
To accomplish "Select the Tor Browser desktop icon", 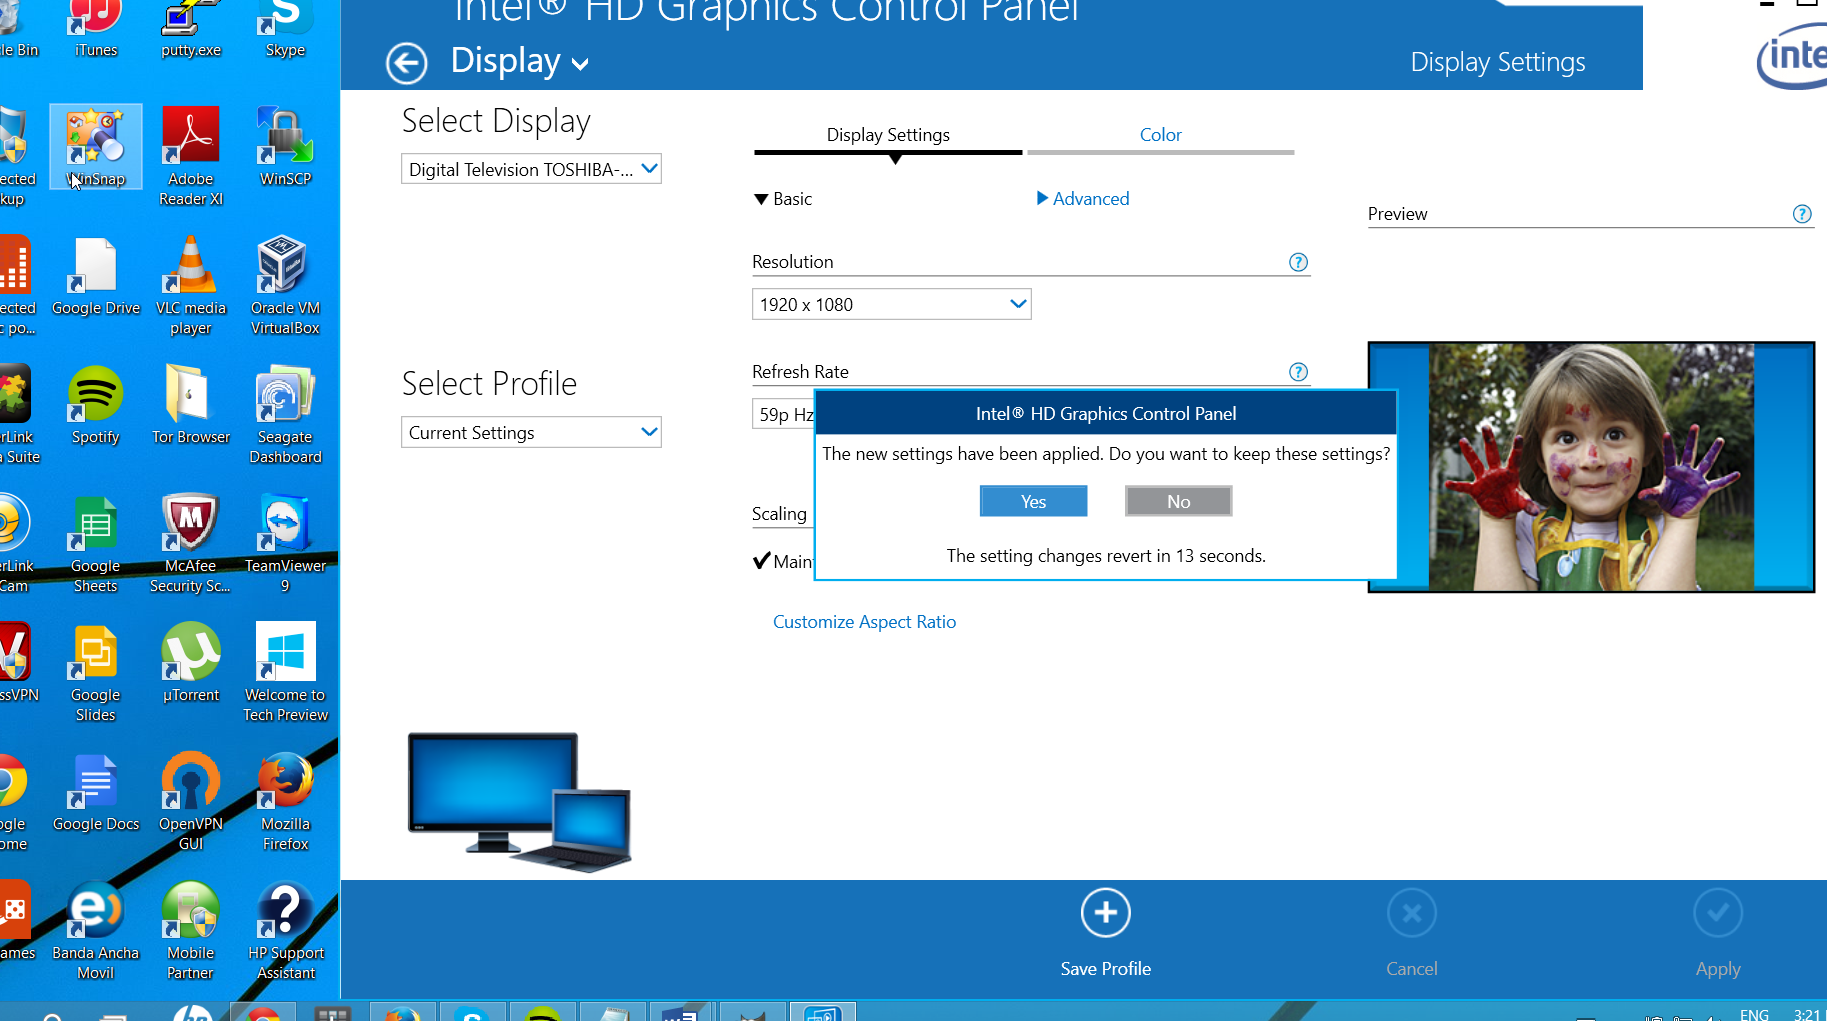I will [x=191, y=405].
